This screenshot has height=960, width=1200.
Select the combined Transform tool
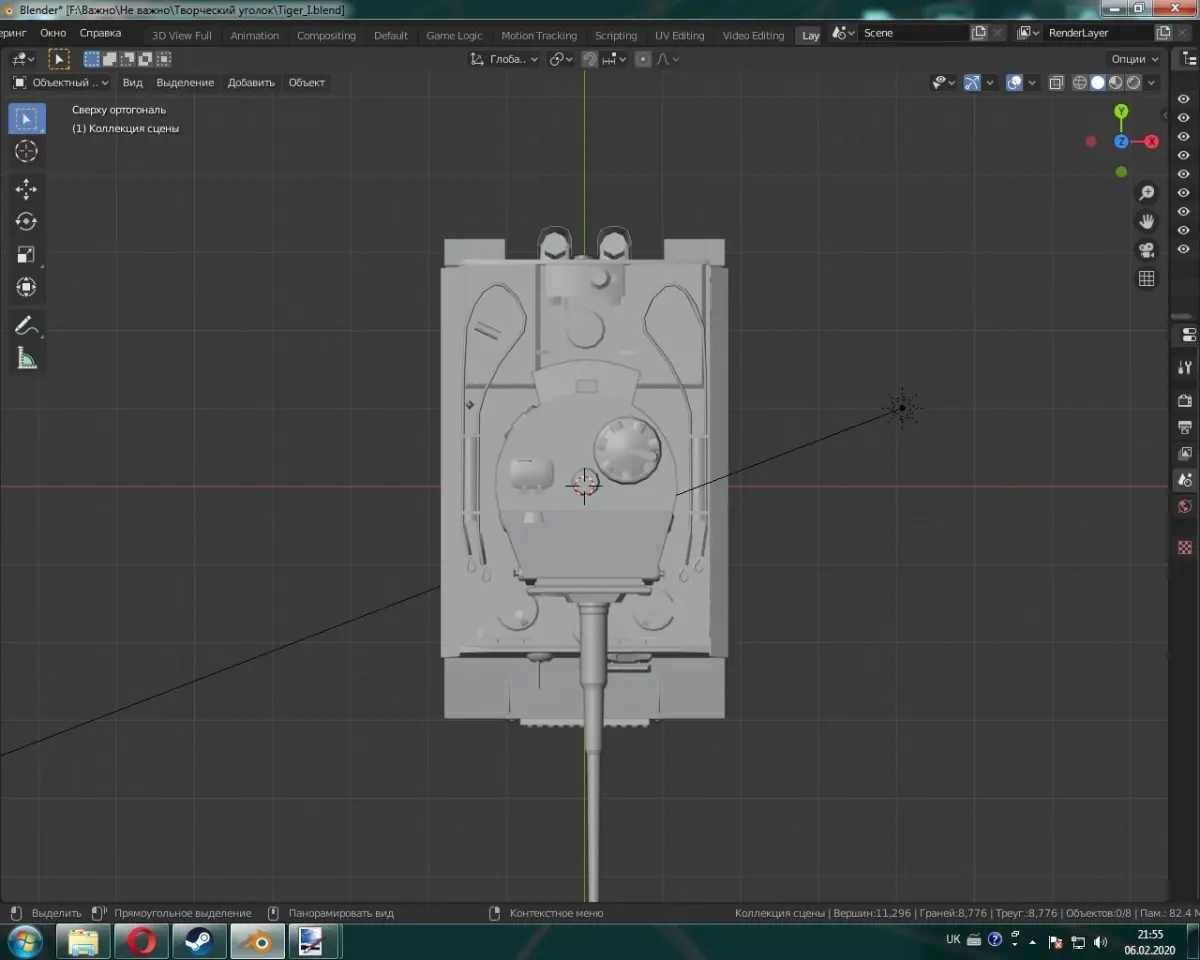[x=27, y=287]
